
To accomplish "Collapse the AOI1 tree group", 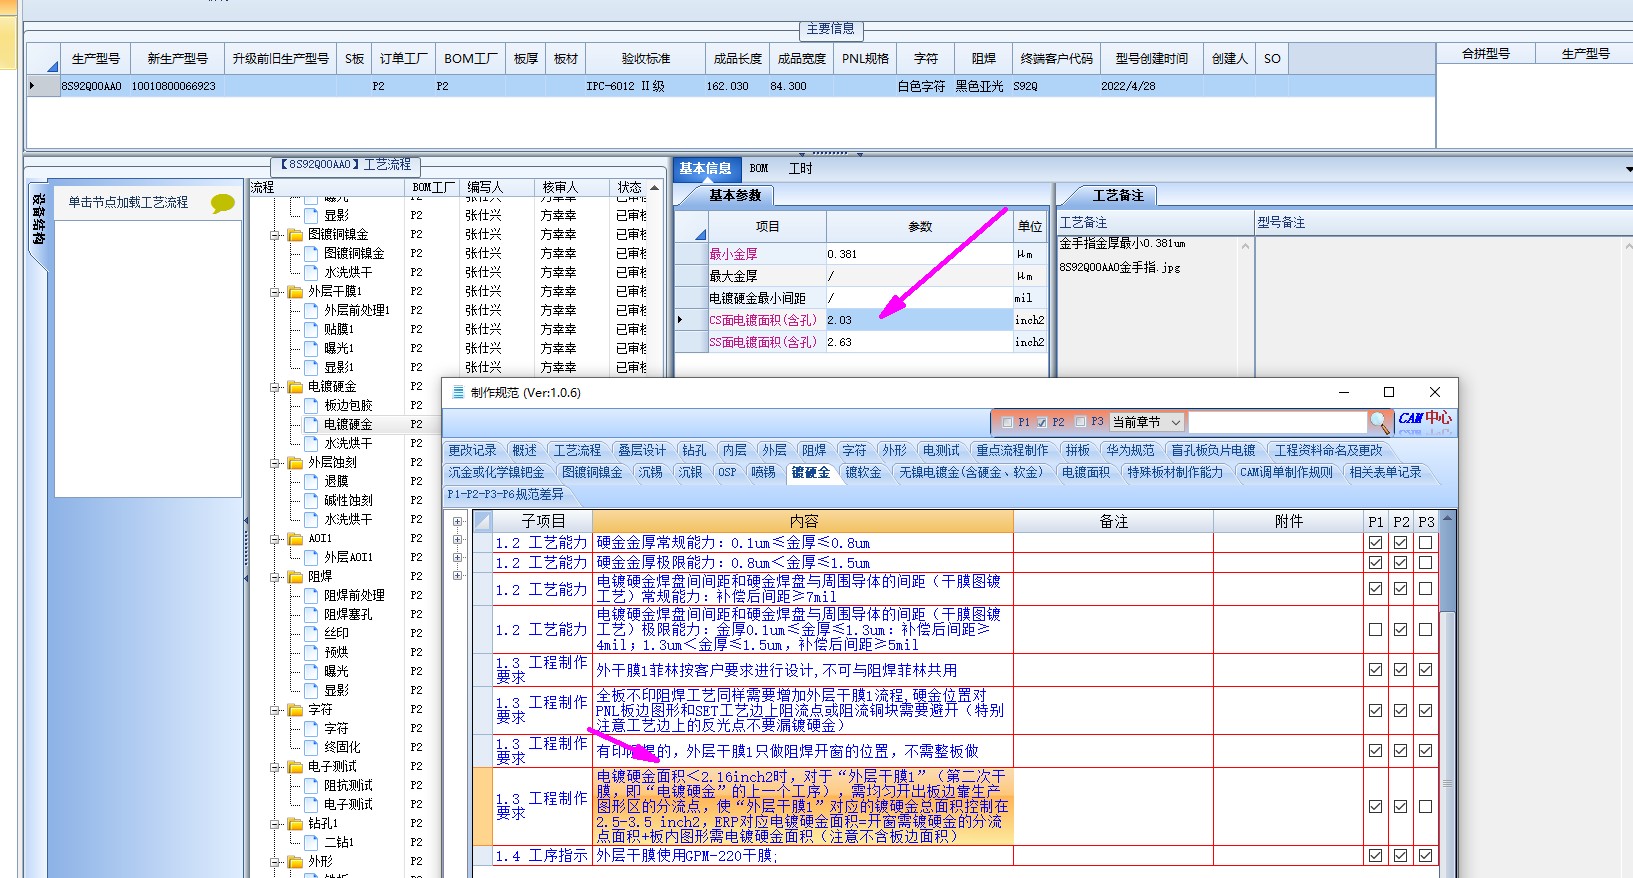I will coord(274,539).
